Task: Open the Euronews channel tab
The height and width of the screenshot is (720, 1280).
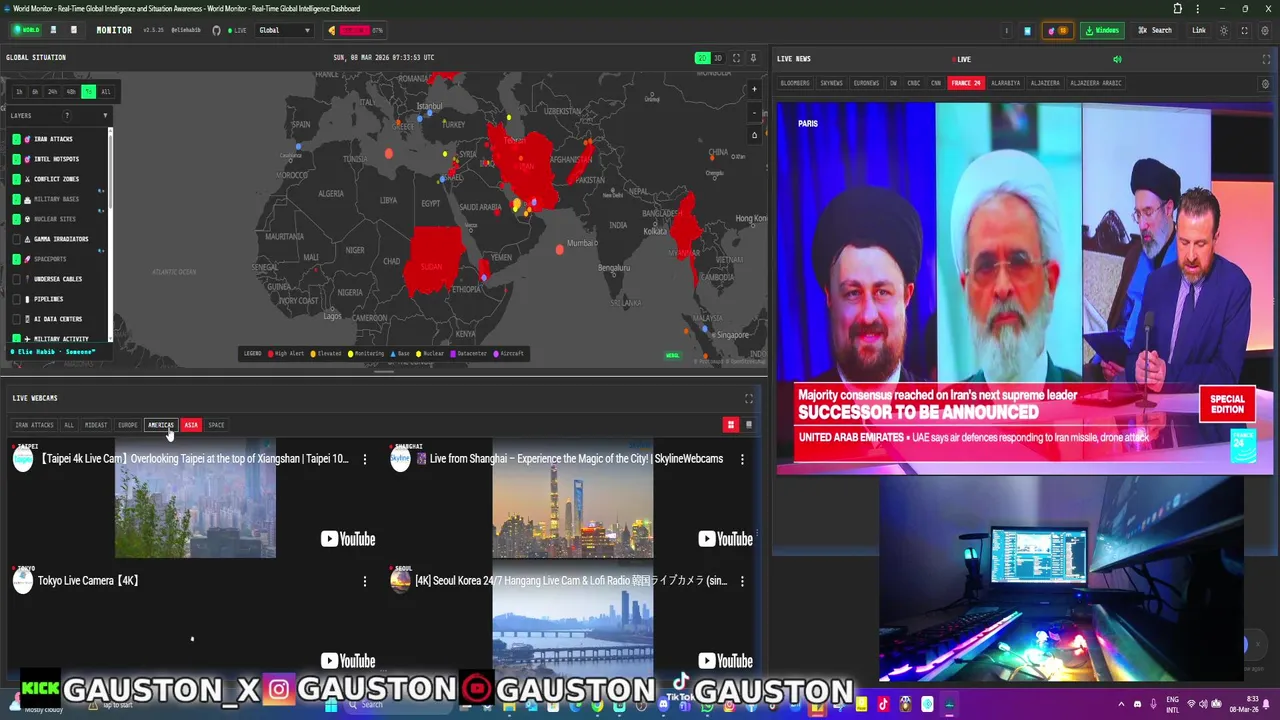Action: pyautogui.click(x=866, y=83)
